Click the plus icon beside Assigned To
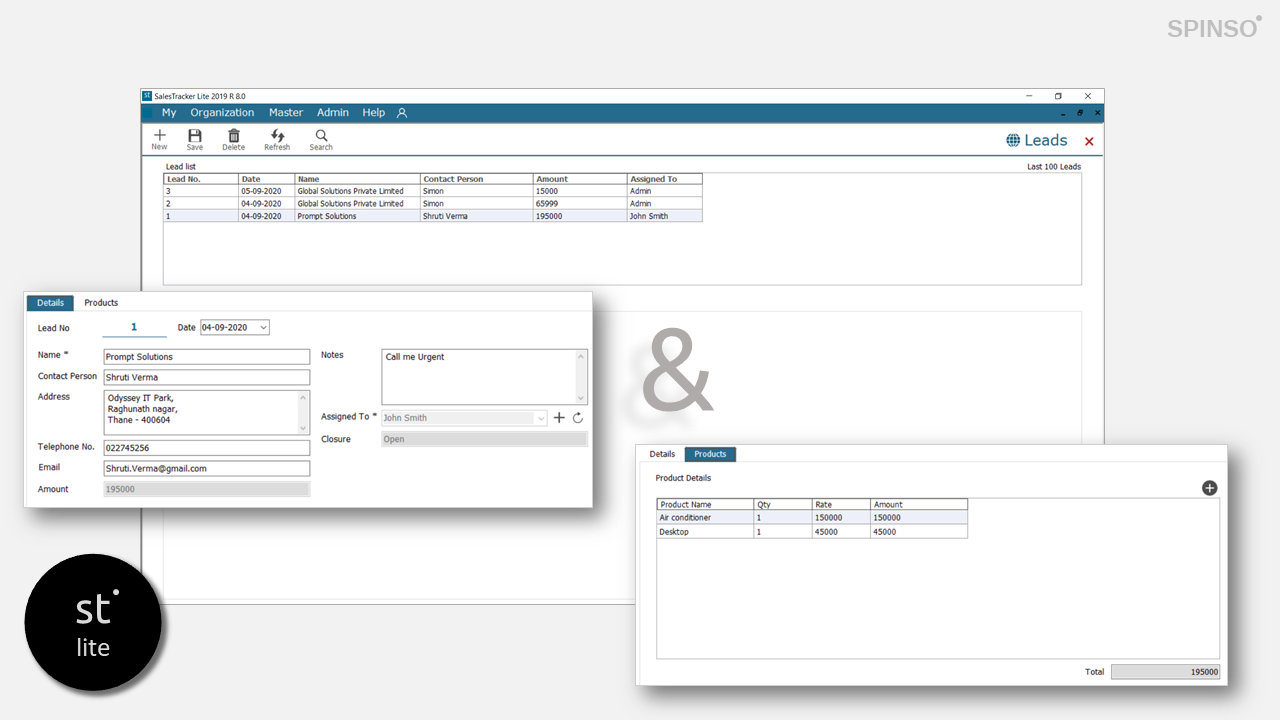 [559, 418]
